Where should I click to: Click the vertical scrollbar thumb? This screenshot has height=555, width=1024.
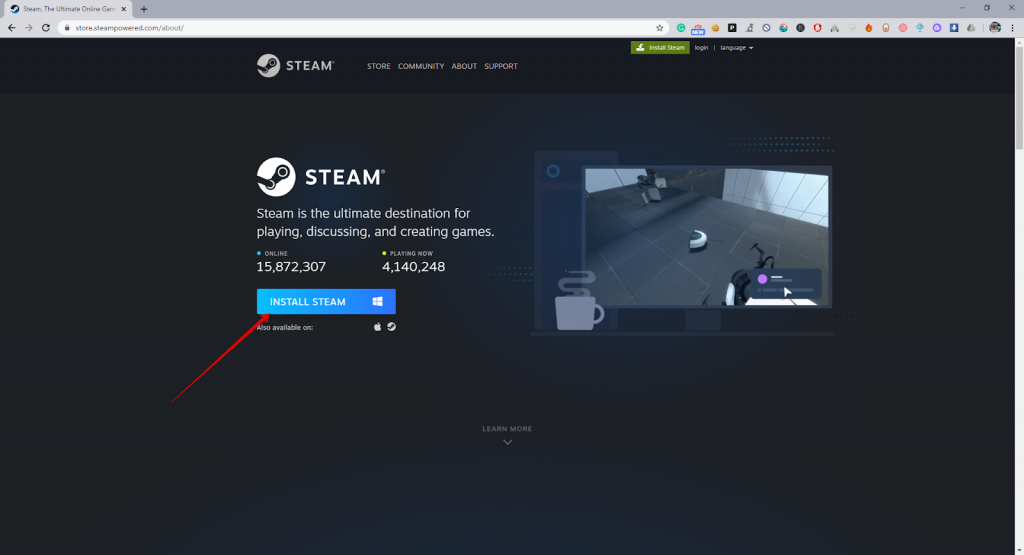[1019, 98]
